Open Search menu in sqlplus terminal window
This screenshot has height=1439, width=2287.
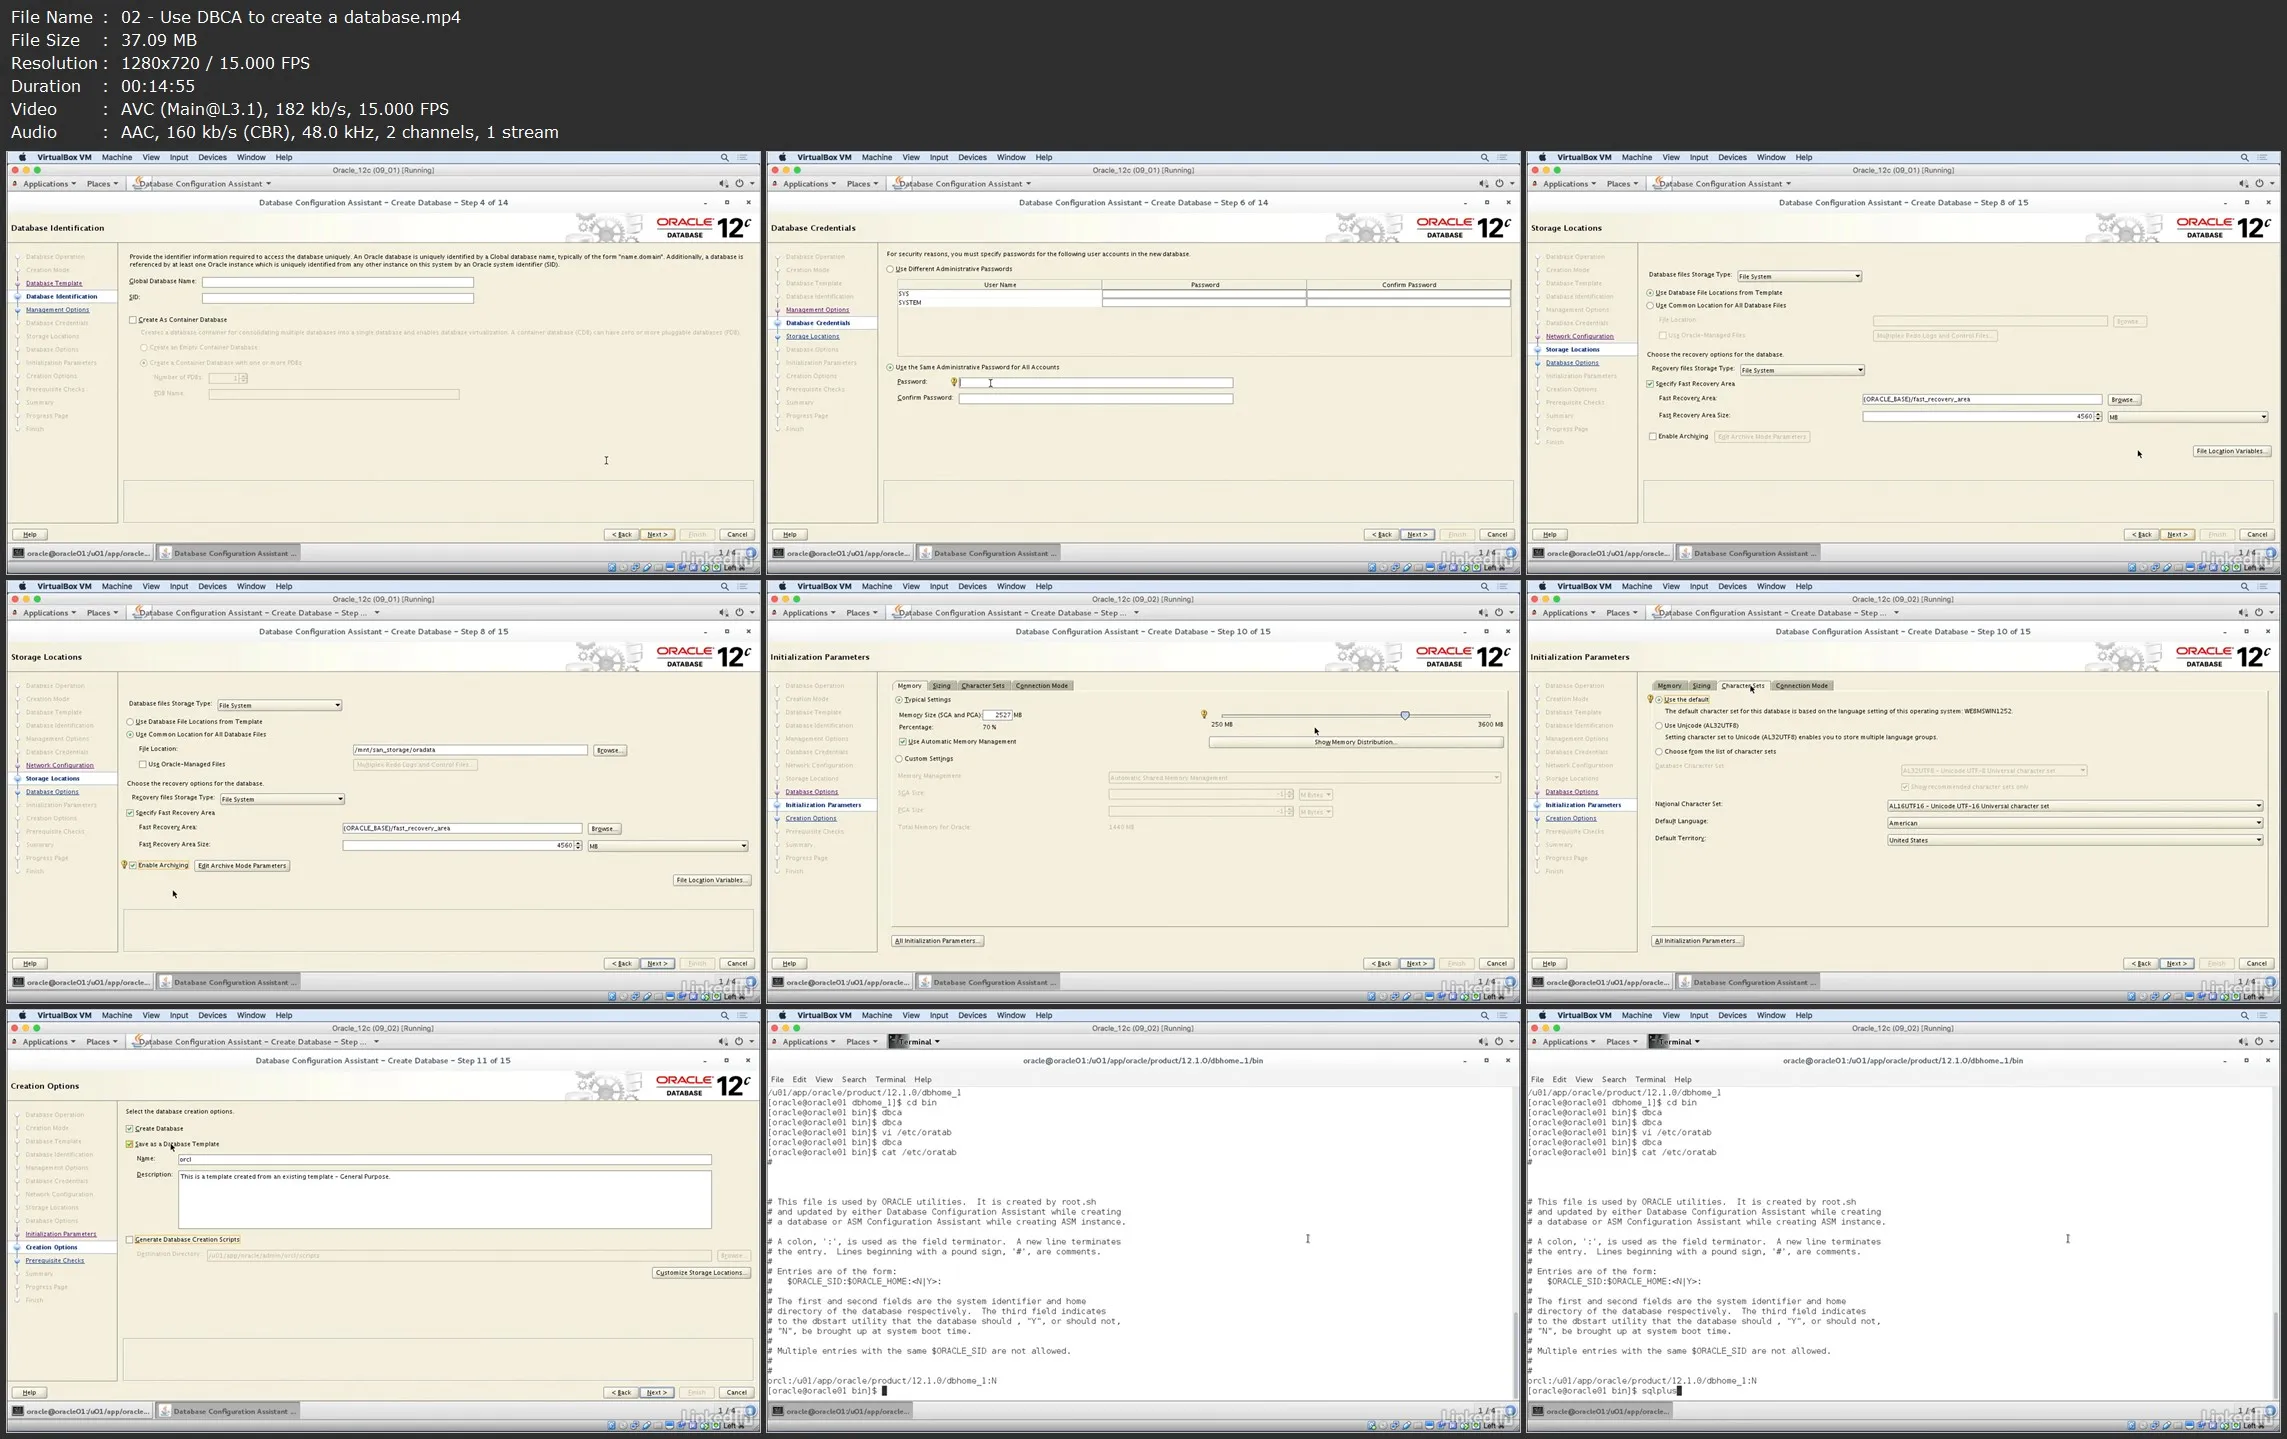(x=1614, y=1080)
